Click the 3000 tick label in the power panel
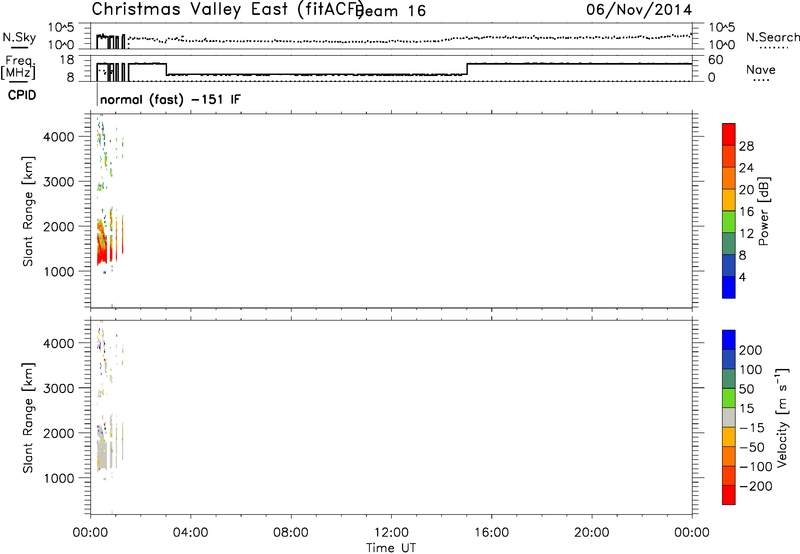The height and width of the screenshot is (554, 800). coord(59,182)
